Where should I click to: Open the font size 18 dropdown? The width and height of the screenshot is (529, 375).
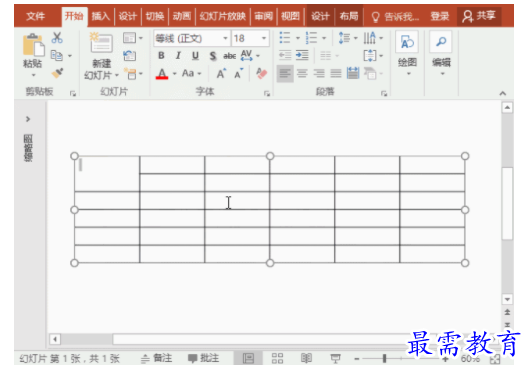264,38
